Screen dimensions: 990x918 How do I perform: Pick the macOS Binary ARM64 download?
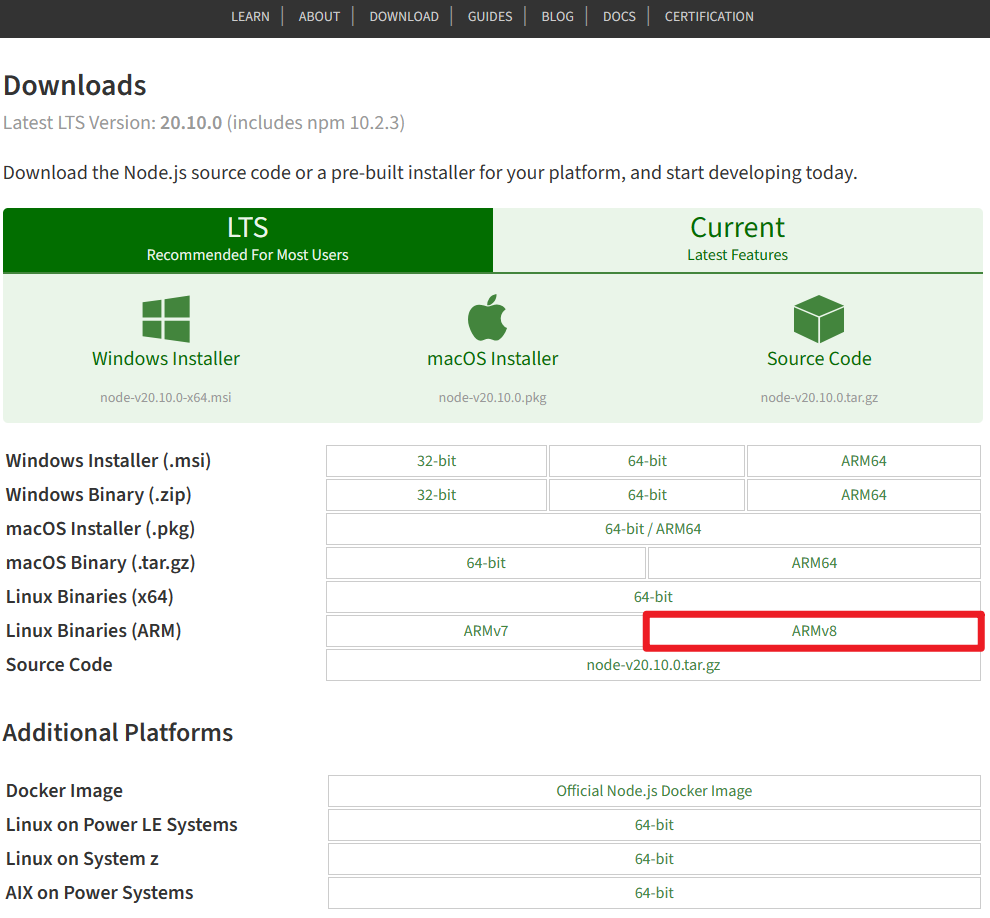click(x=814, y=563)
